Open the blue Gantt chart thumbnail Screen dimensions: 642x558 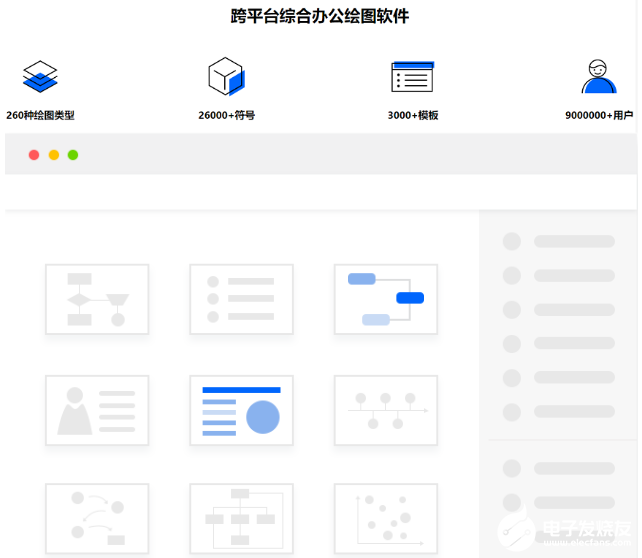[x=385, y=299]
